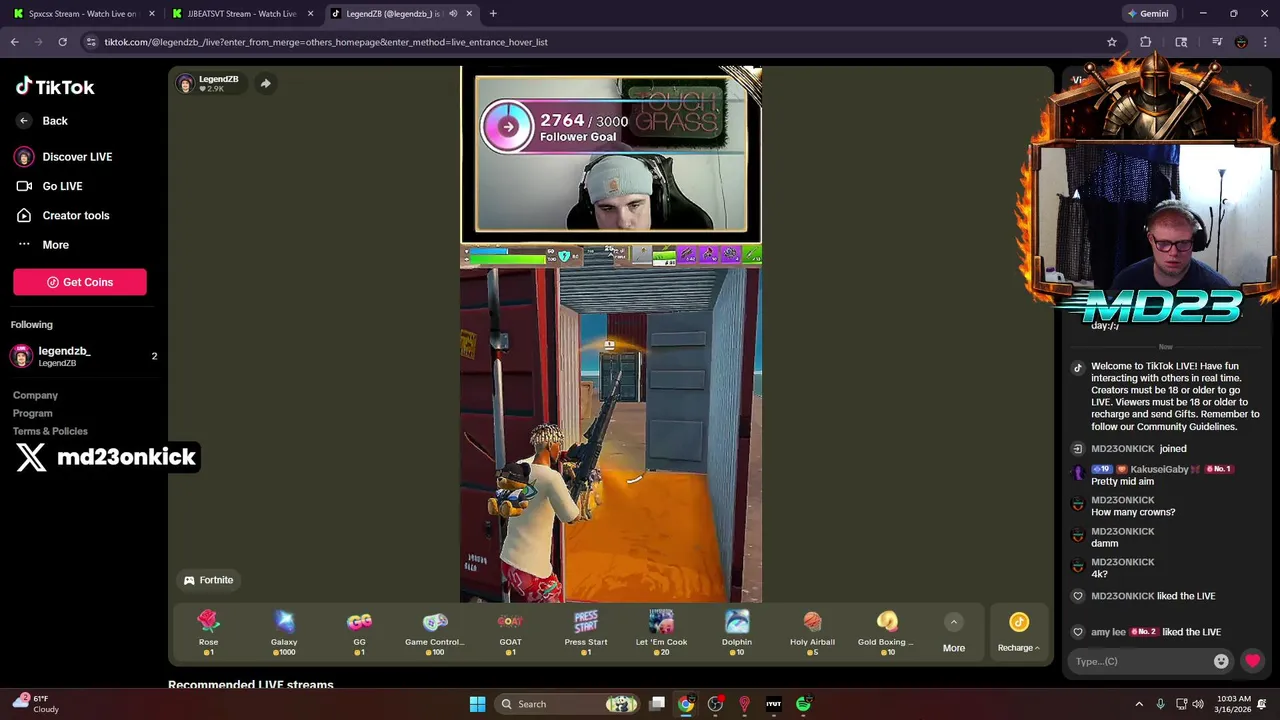
Task: Open Spotify from the taskbar
Action: click(x=803, y=704)
